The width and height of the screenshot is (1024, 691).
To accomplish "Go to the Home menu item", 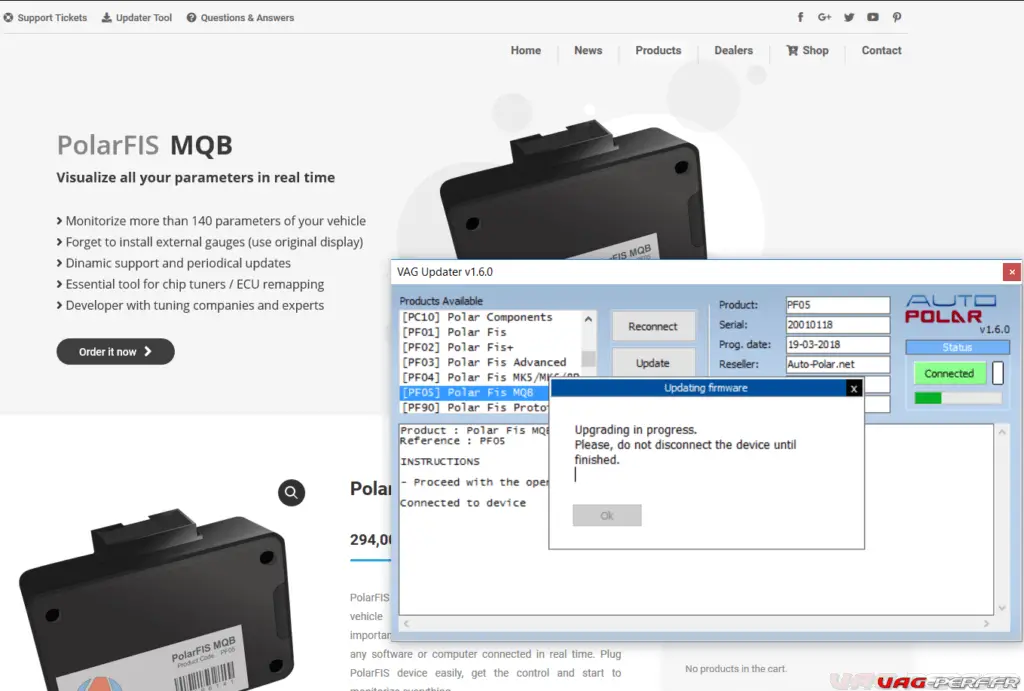I will pos(526,50).
